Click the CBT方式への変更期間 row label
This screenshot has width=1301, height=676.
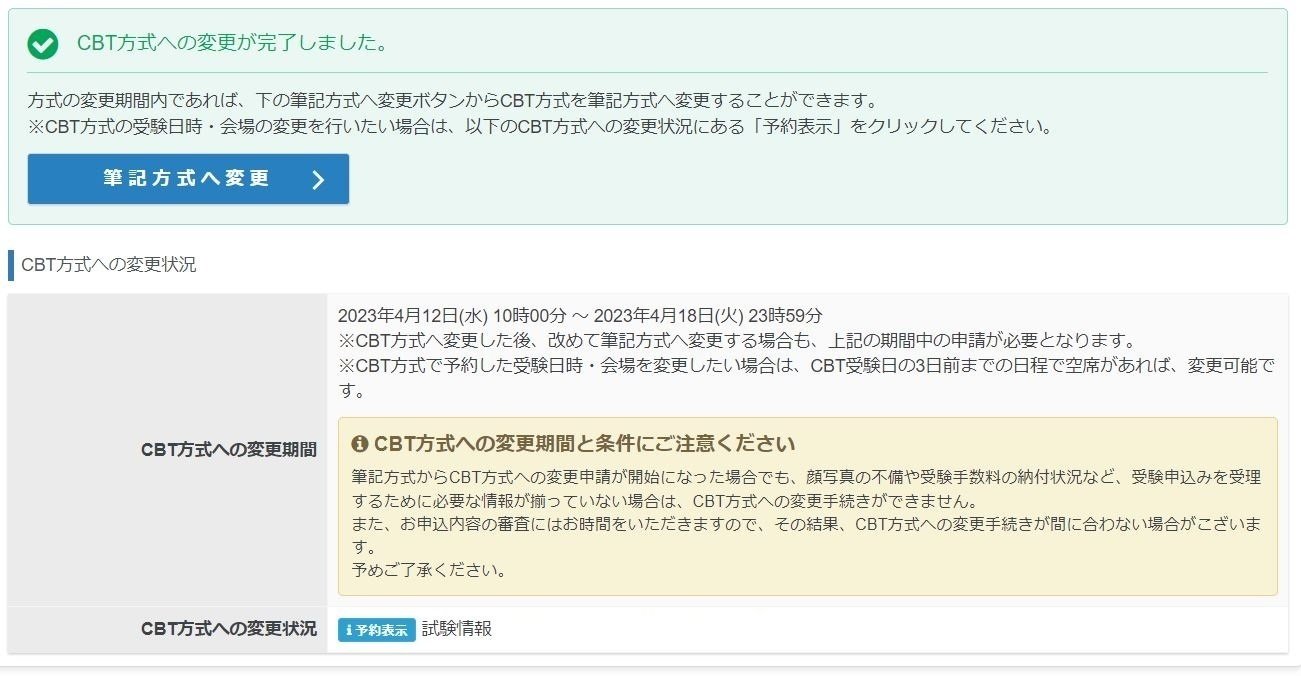[x=229, y=450]
